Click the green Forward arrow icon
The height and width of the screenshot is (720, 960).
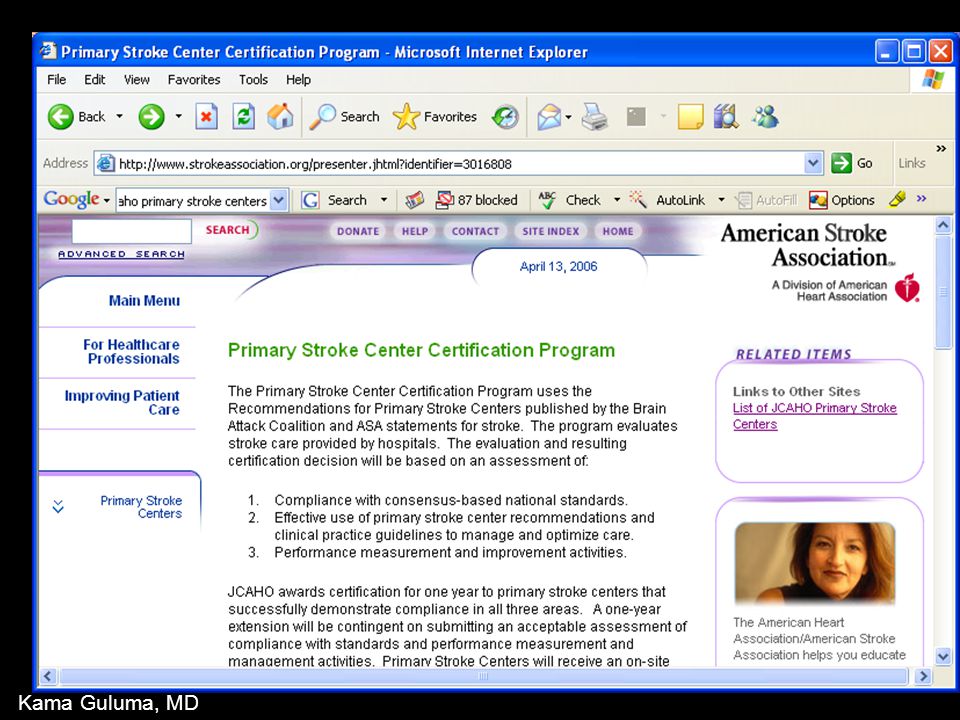pos(151,116)
